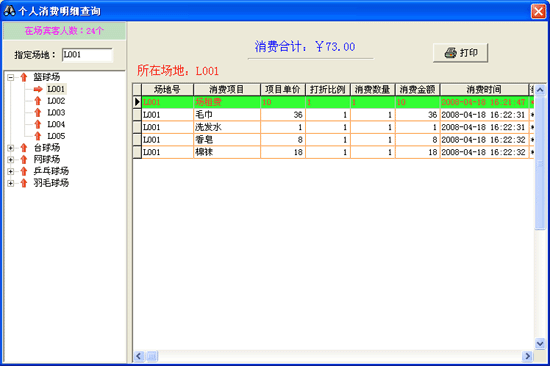
Task: Click the horizontal scrollbar left arrow
Action: coord(139,357)
